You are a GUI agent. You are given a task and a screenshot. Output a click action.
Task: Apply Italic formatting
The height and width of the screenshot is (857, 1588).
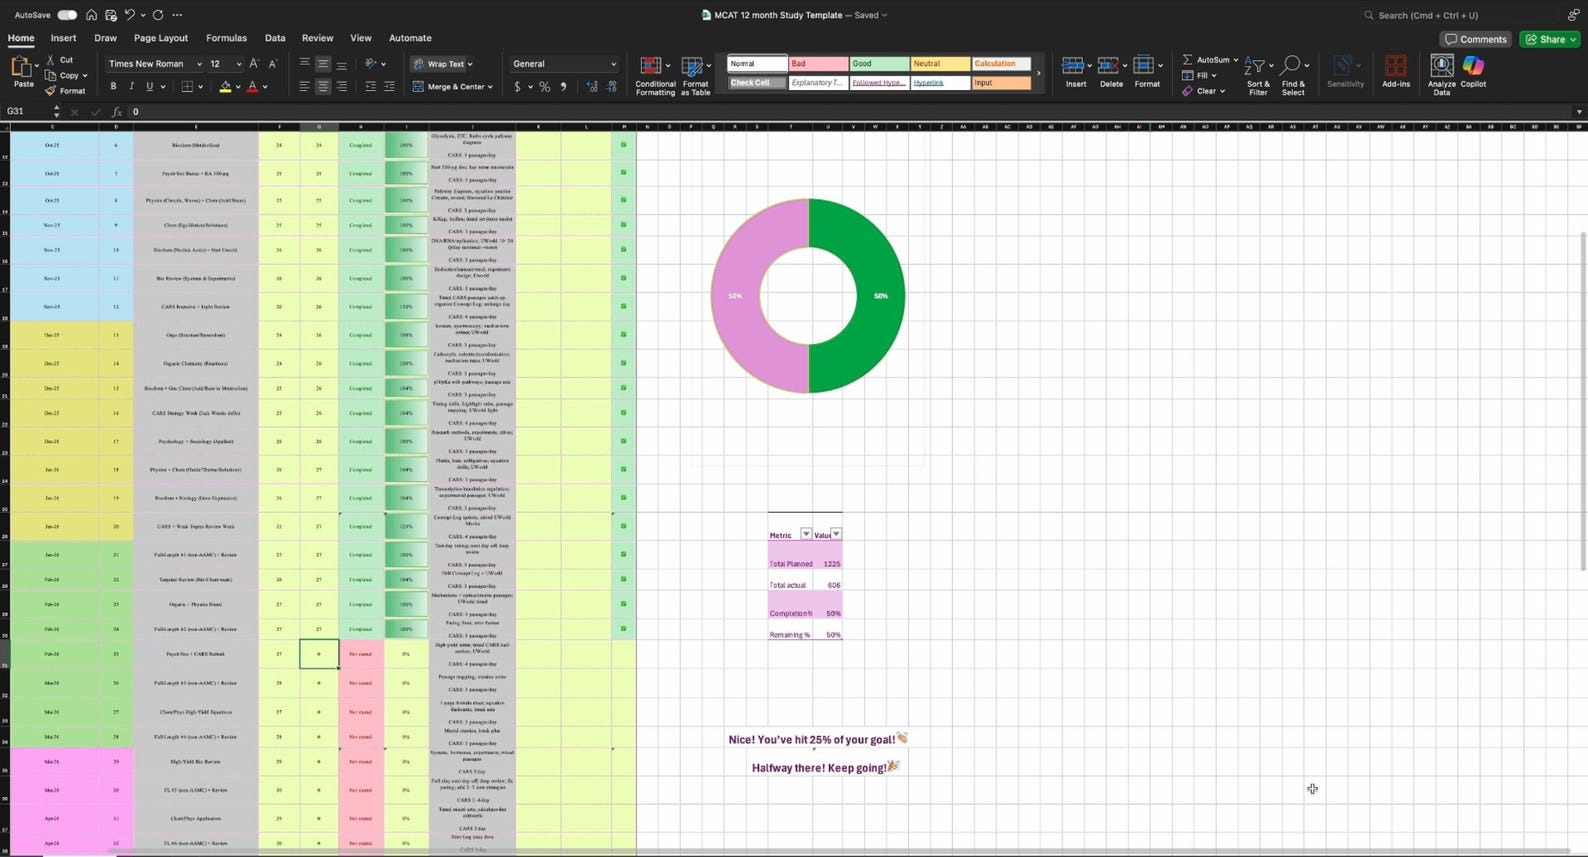[131, 87]
